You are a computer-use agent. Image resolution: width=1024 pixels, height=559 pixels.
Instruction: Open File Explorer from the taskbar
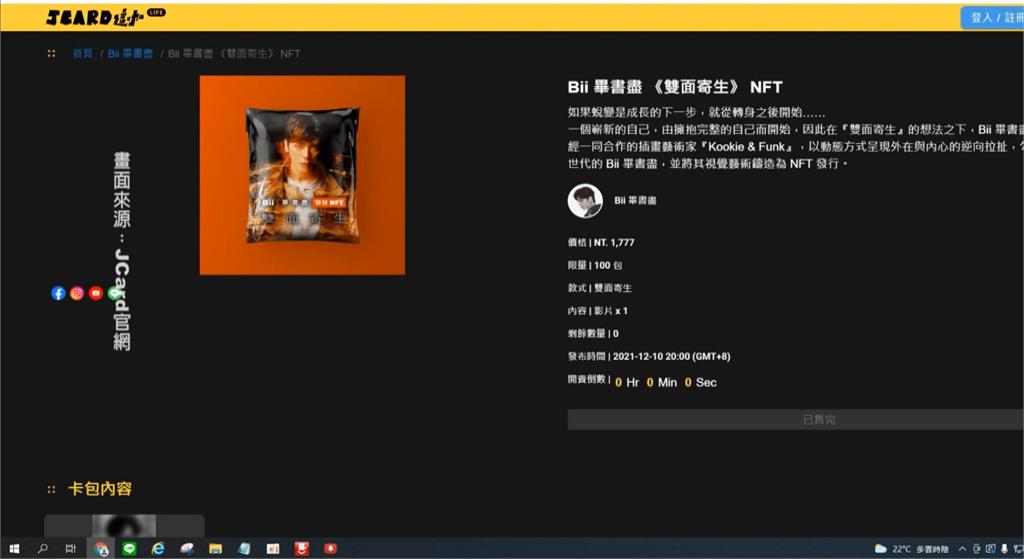pyautogui.click(x=216, y=549)
